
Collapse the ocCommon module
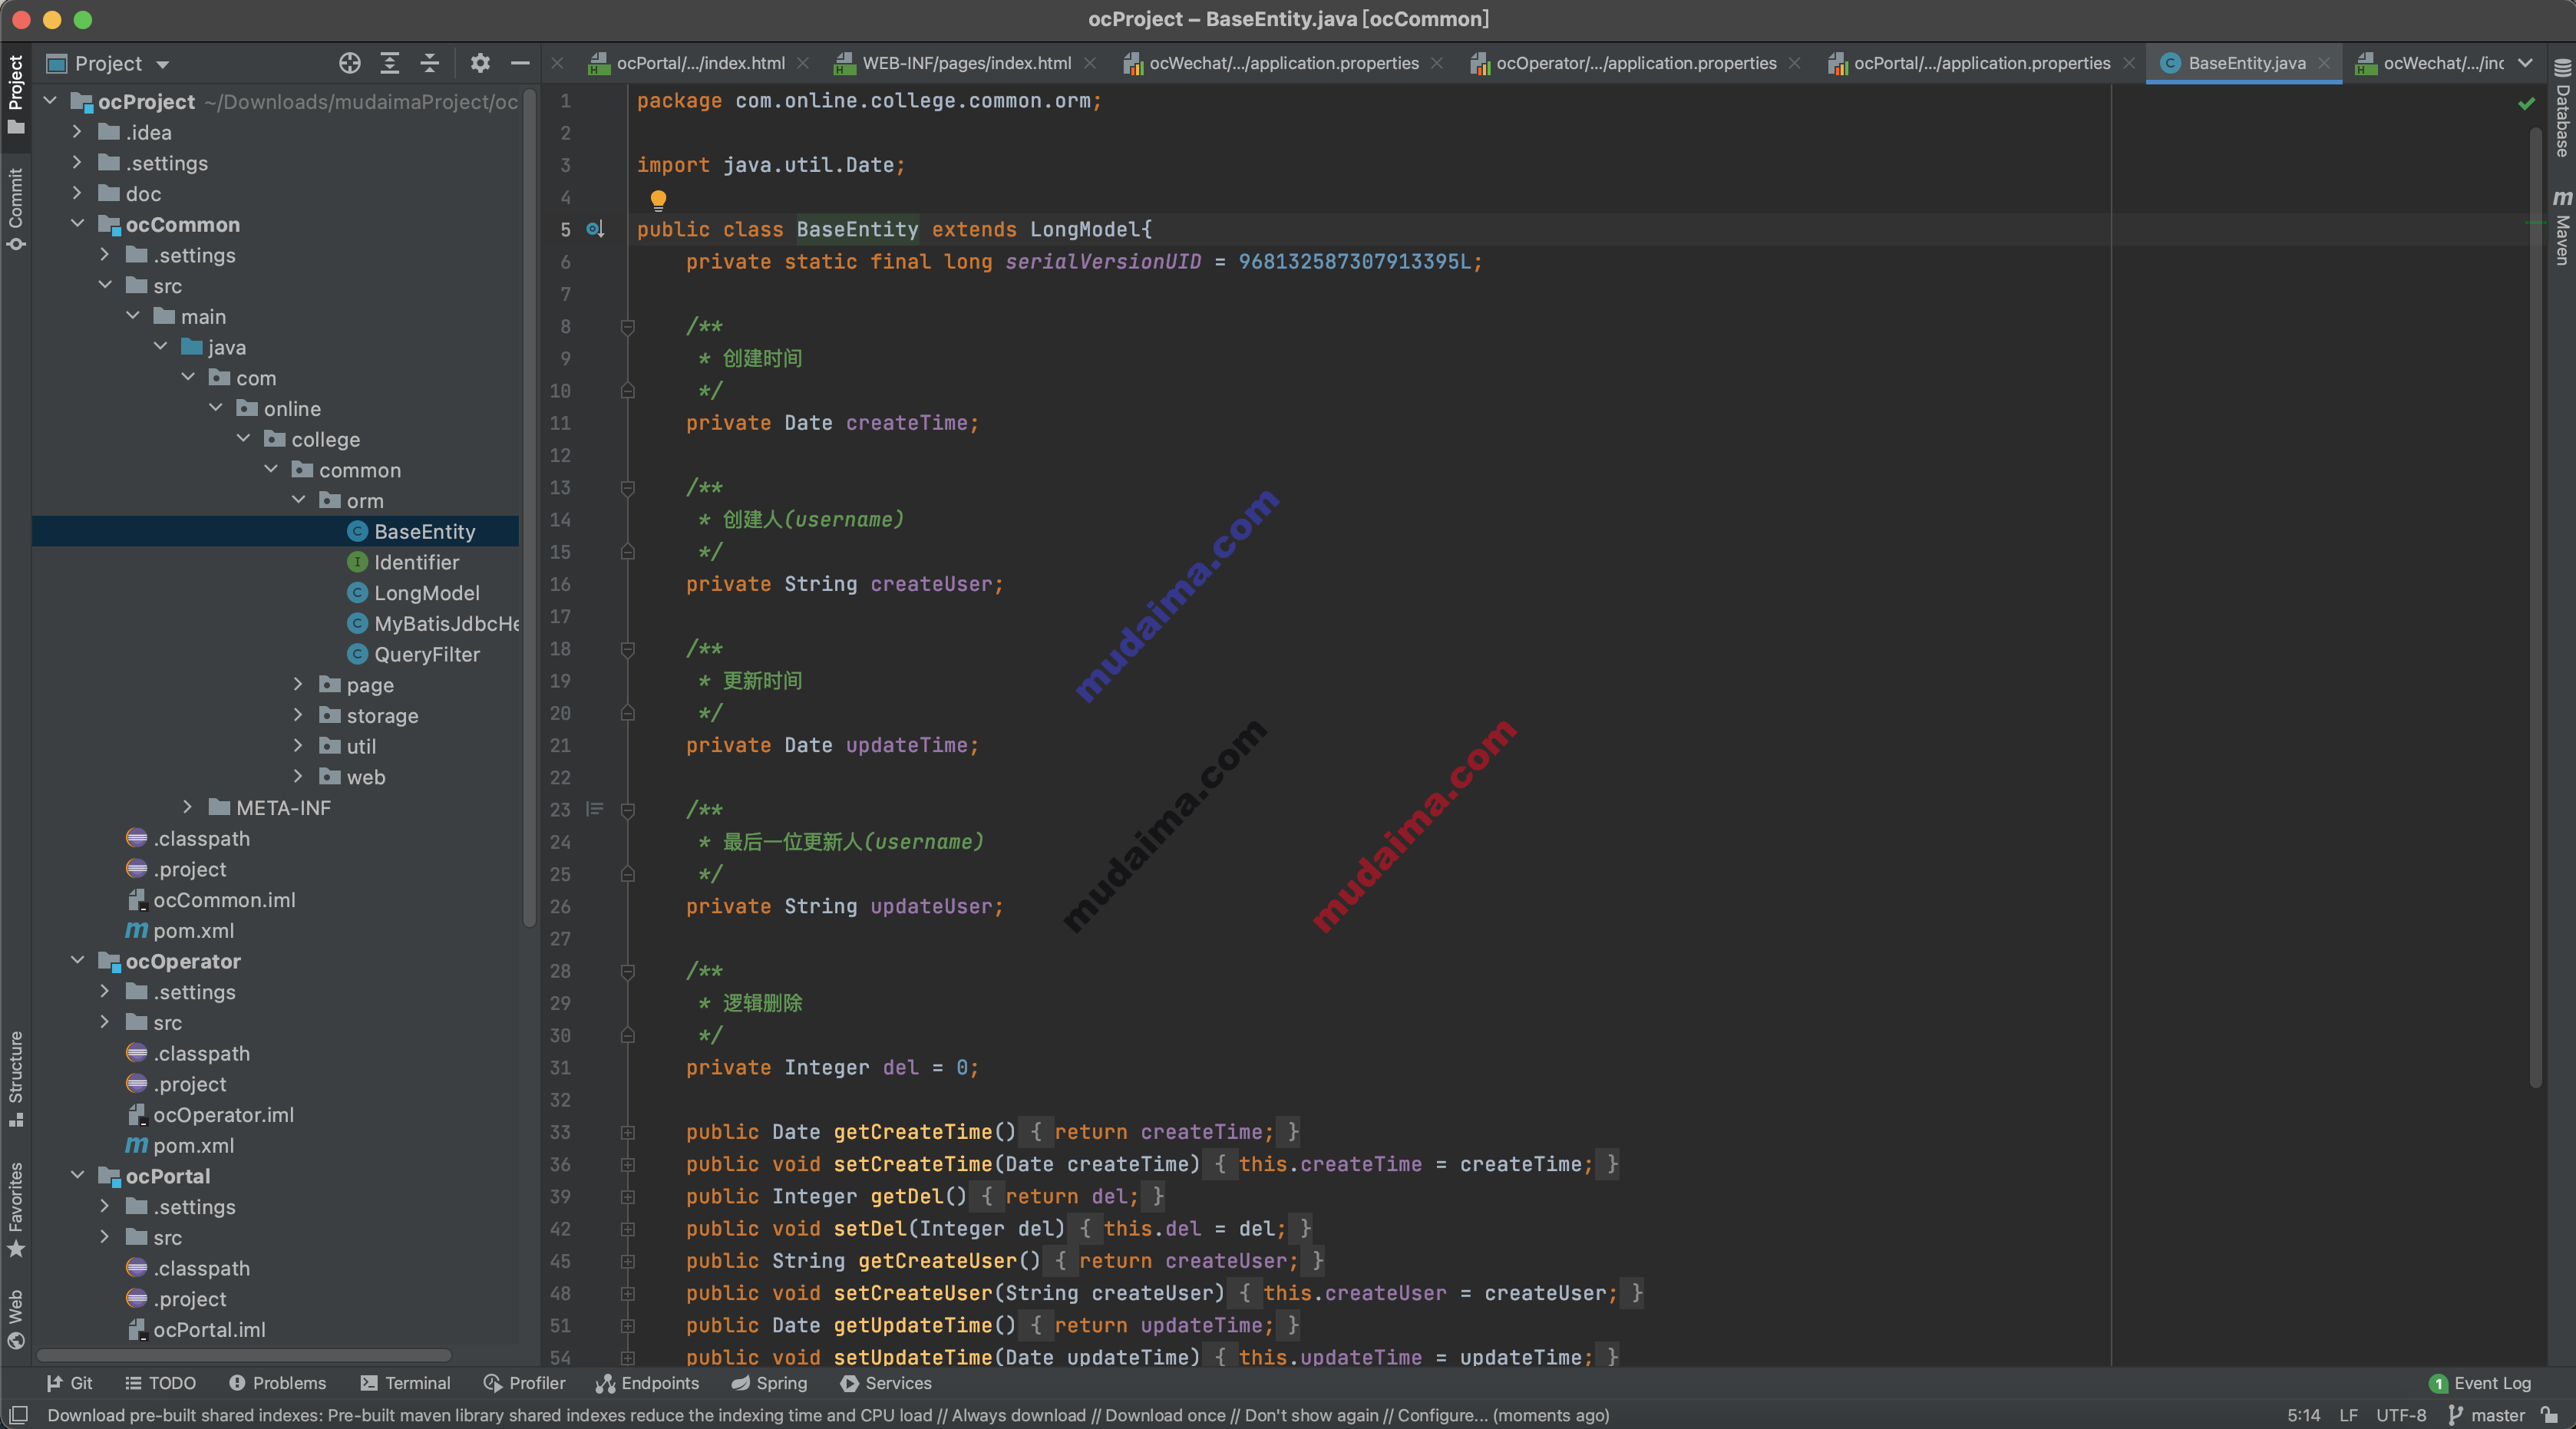tap(77, 224)
